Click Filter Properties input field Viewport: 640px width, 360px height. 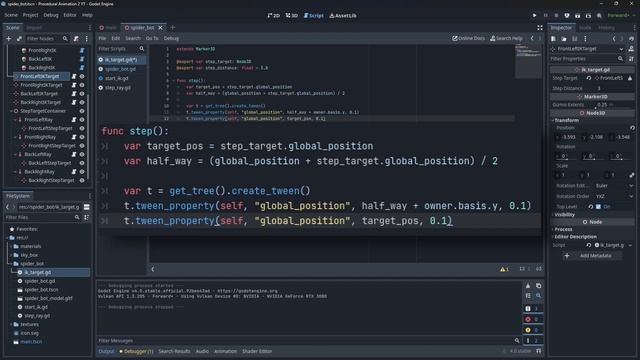pos(587,59)
